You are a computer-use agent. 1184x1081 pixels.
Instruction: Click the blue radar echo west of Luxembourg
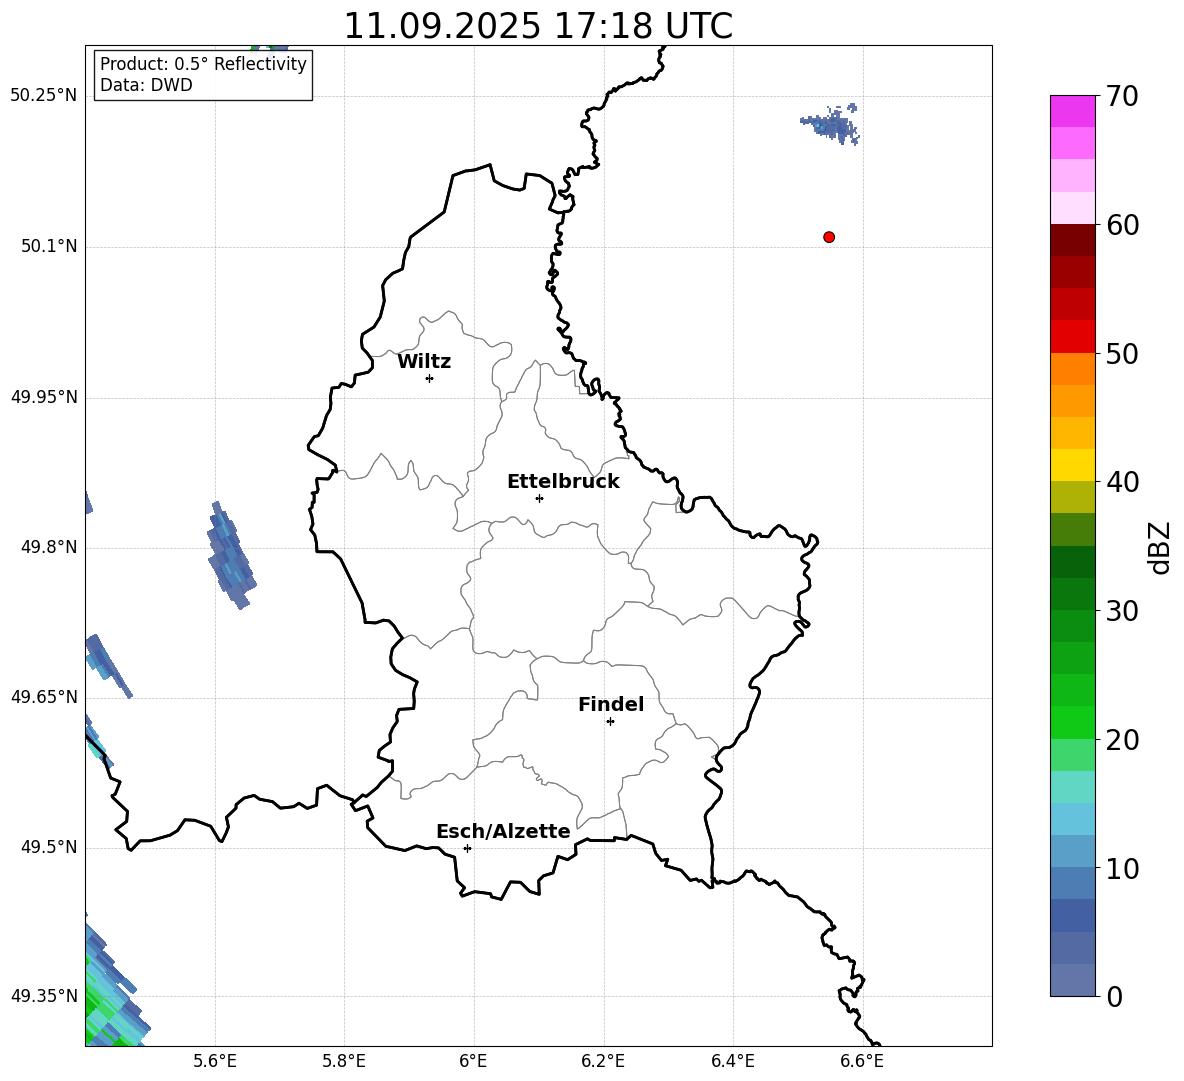231,556
